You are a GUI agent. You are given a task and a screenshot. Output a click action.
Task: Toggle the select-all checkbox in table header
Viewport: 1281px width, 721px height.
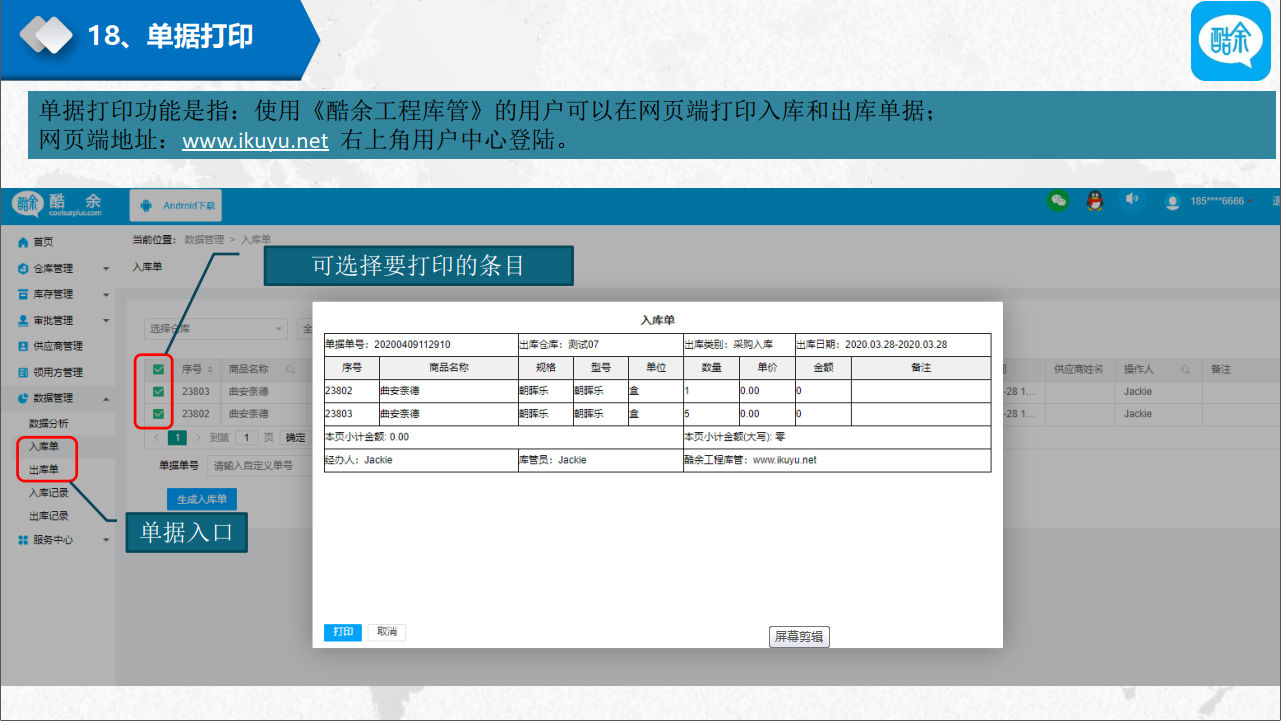point(158,369)
